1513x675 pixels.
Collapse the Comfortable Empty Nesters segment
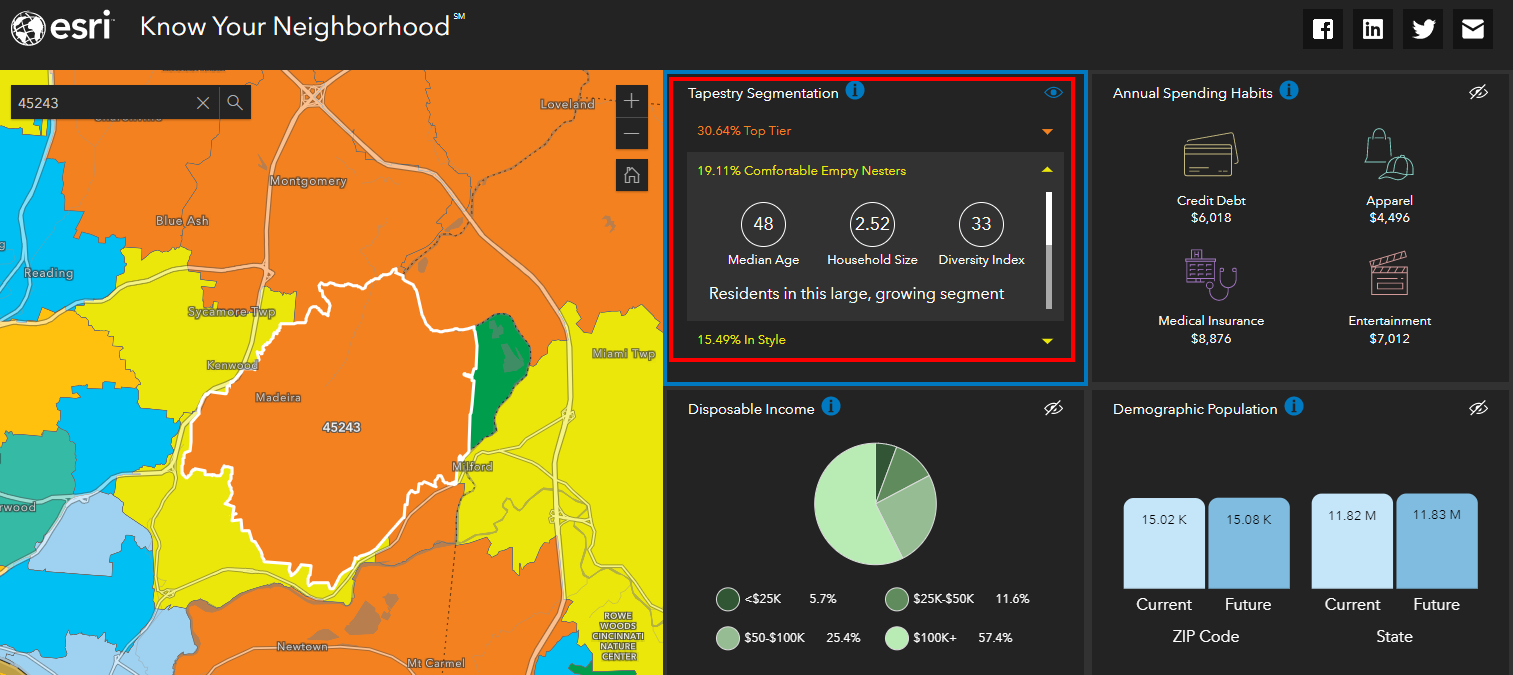pos(1047,171)
